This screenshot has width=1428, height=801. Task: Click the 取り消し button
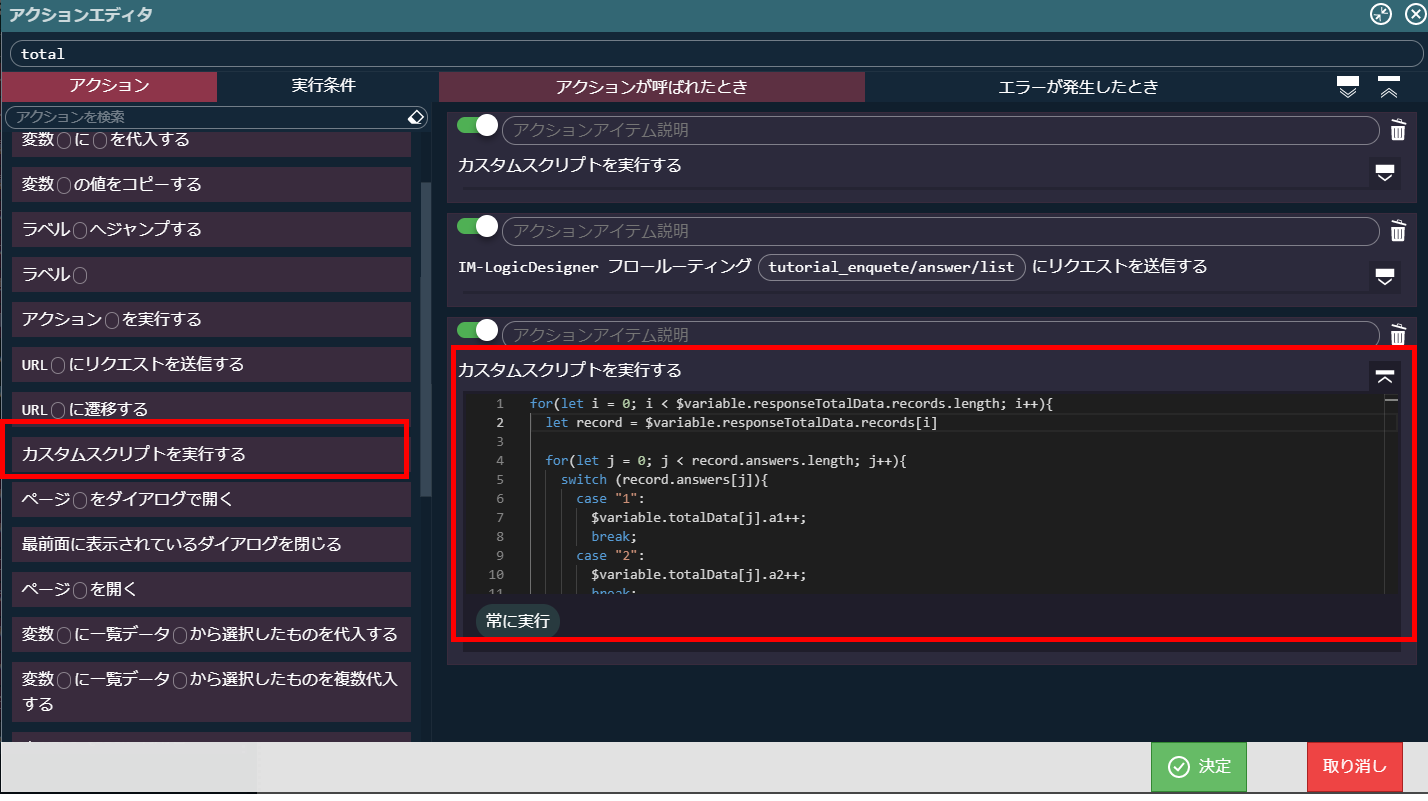[1355, 767]
